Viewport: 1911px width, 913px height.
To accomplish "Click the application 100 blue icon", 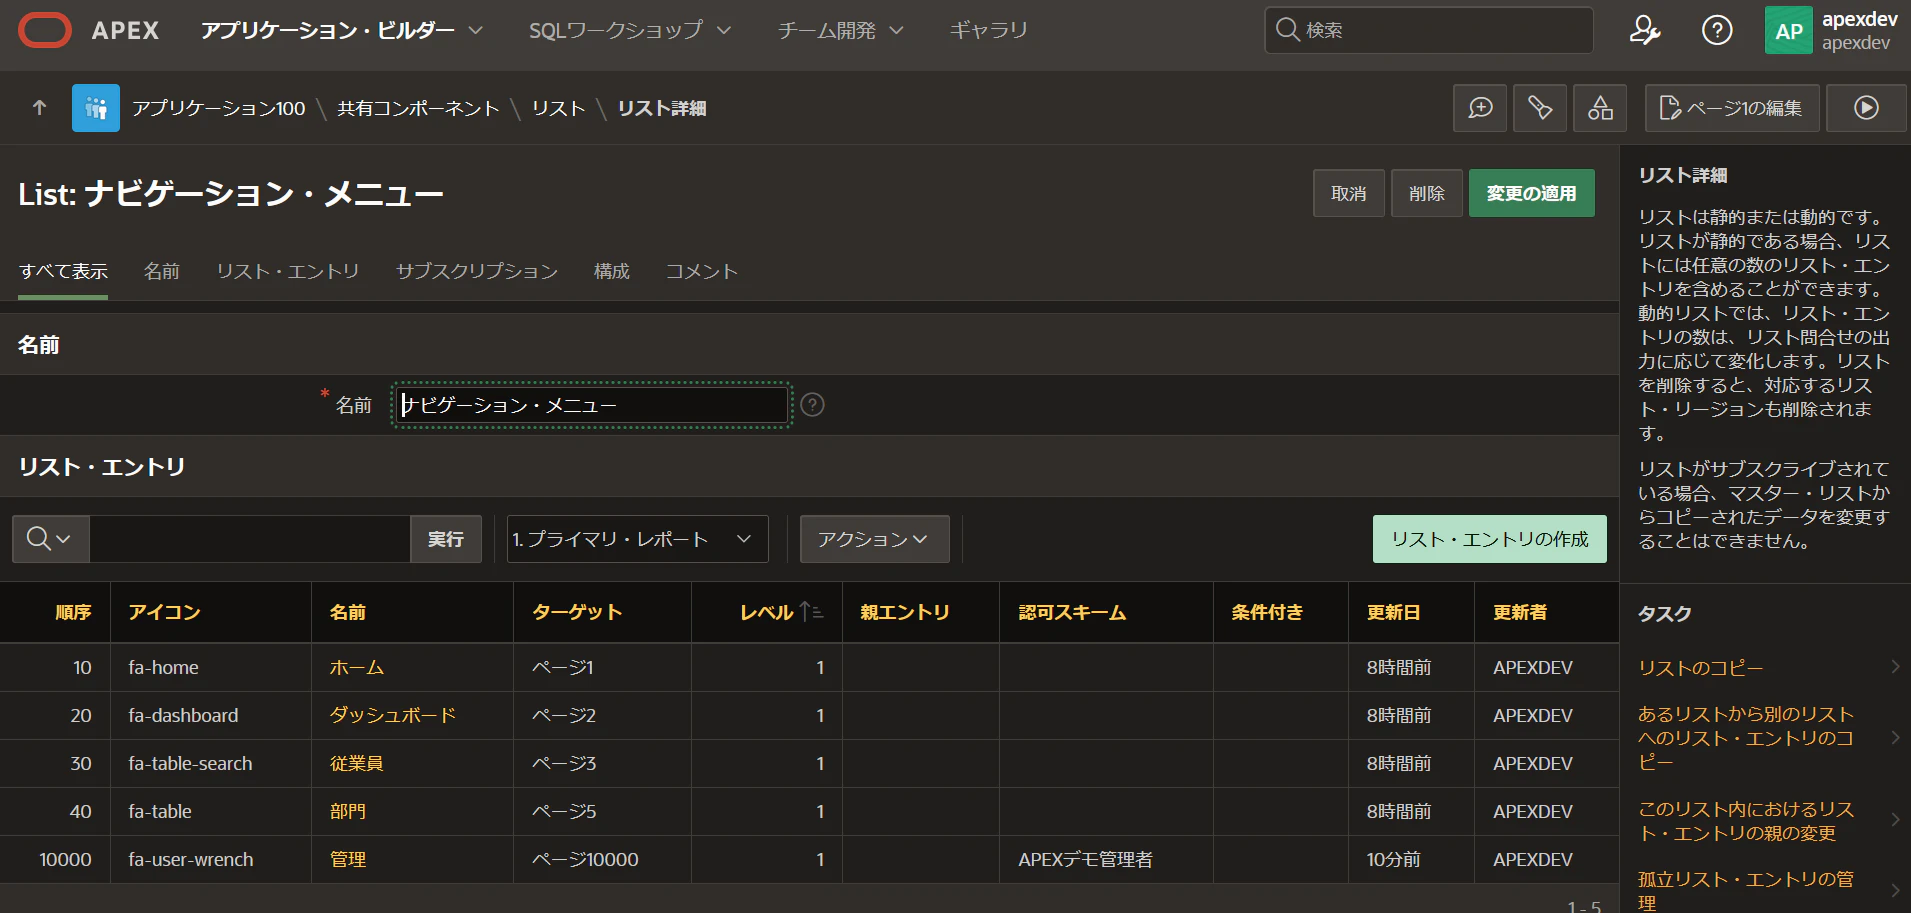I will 96,108.
